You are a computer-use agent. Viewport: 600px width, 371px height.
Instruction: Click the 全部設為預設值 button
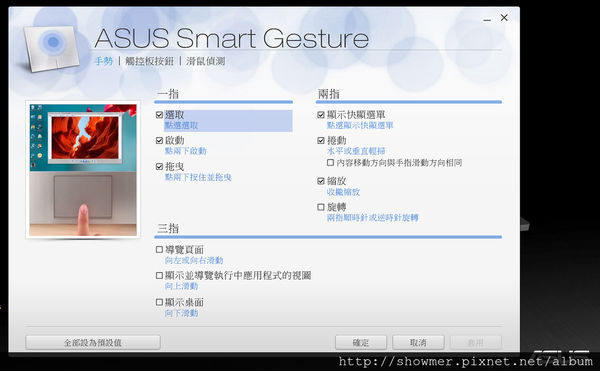point(93,342)
